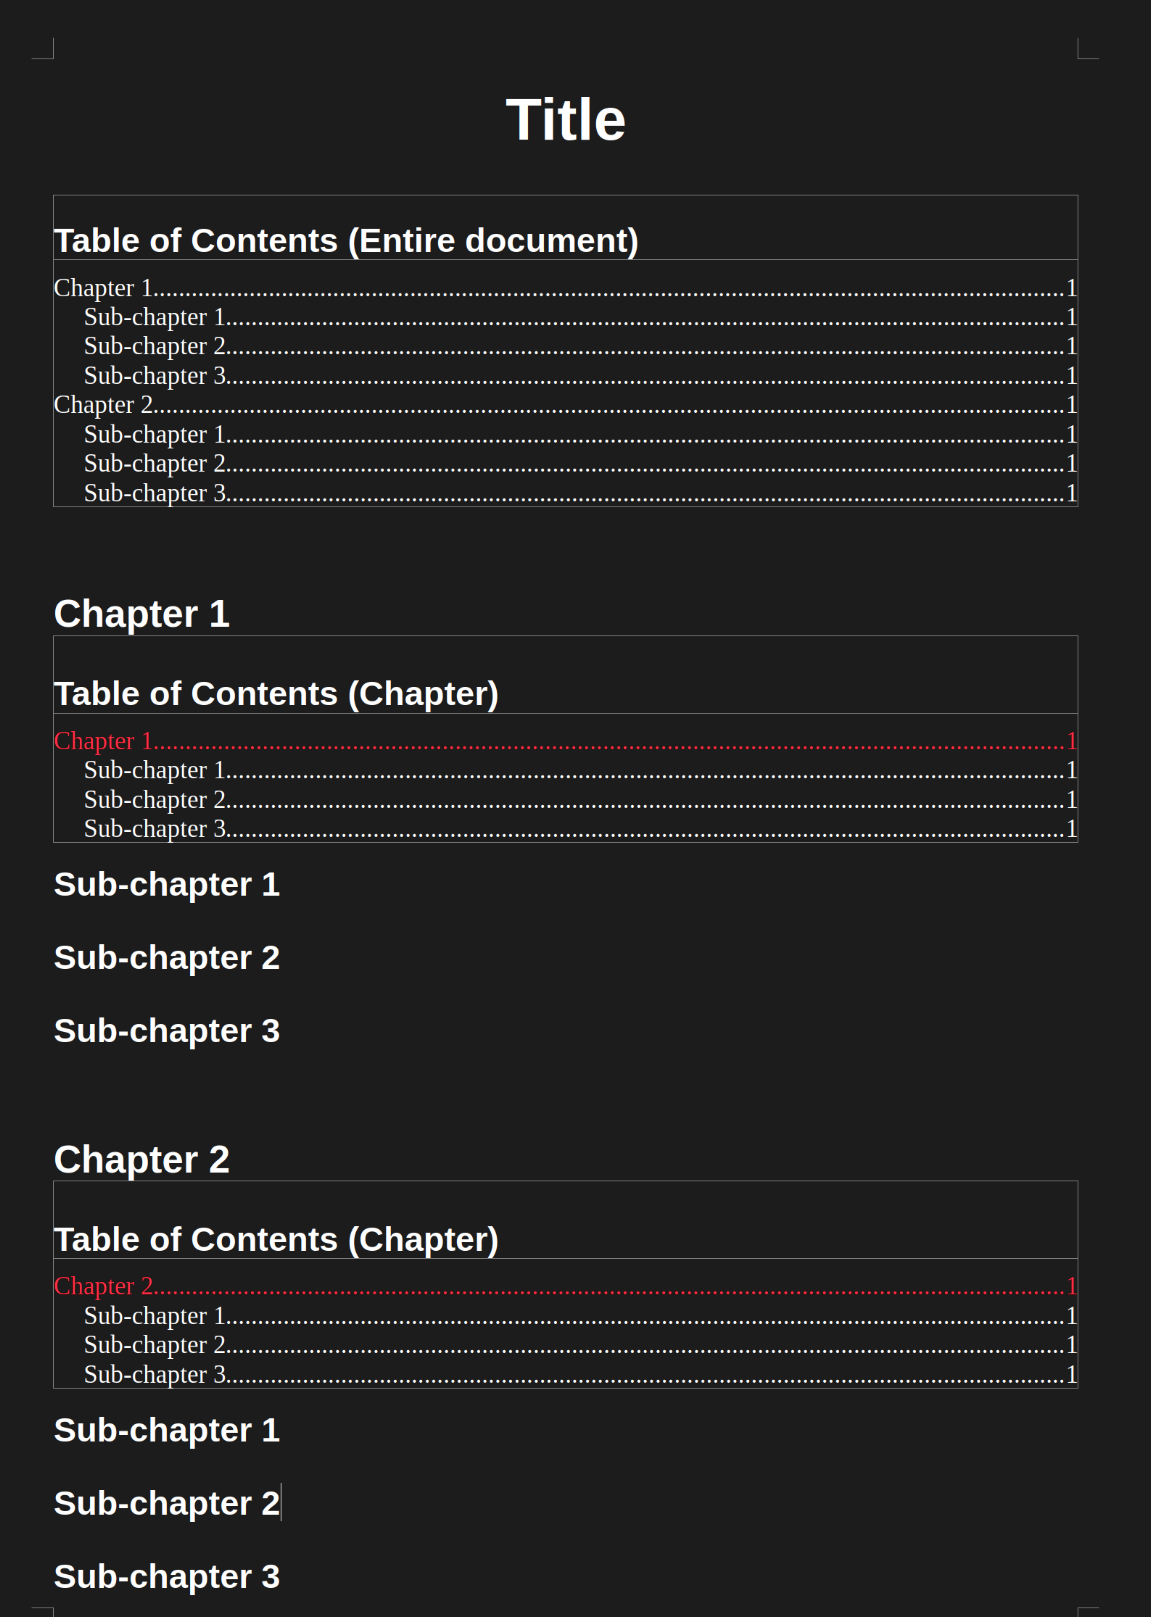Click bold Sub-chapter 3 heading in Chapter 1 section
The image size is (1151, 1617).
[x=167, y=1031]
